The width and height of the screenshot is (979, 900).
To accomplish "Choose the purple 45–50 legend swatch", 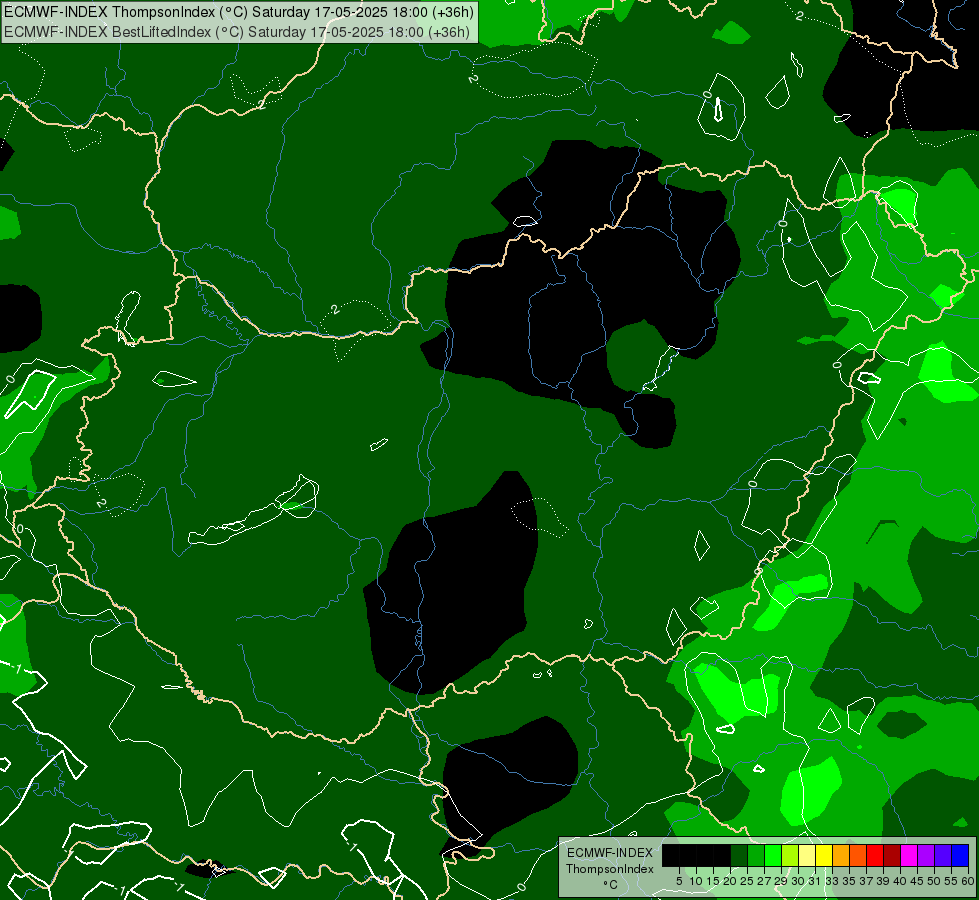I will coord(926,855).
